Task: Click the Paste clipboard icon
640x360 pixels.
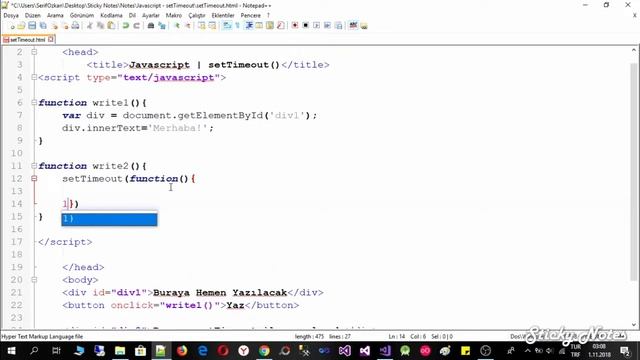Action: (111, 26)
